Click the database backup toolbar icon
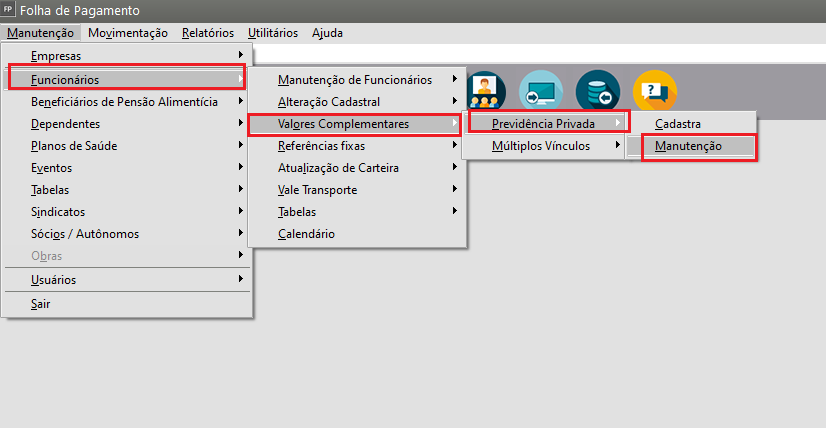826x428 pixels. tap(598, 92)
